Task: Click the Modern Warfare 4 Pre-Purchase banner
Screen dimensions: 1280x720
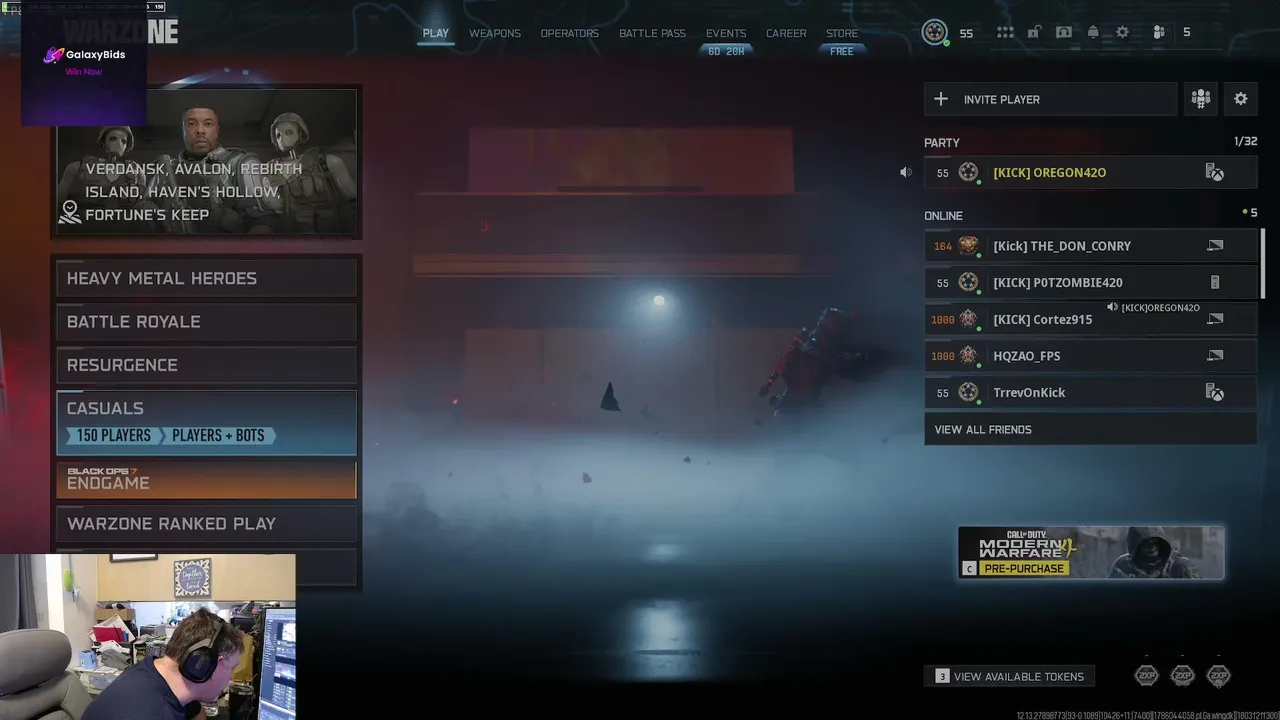Action: tap(1091, 553)
